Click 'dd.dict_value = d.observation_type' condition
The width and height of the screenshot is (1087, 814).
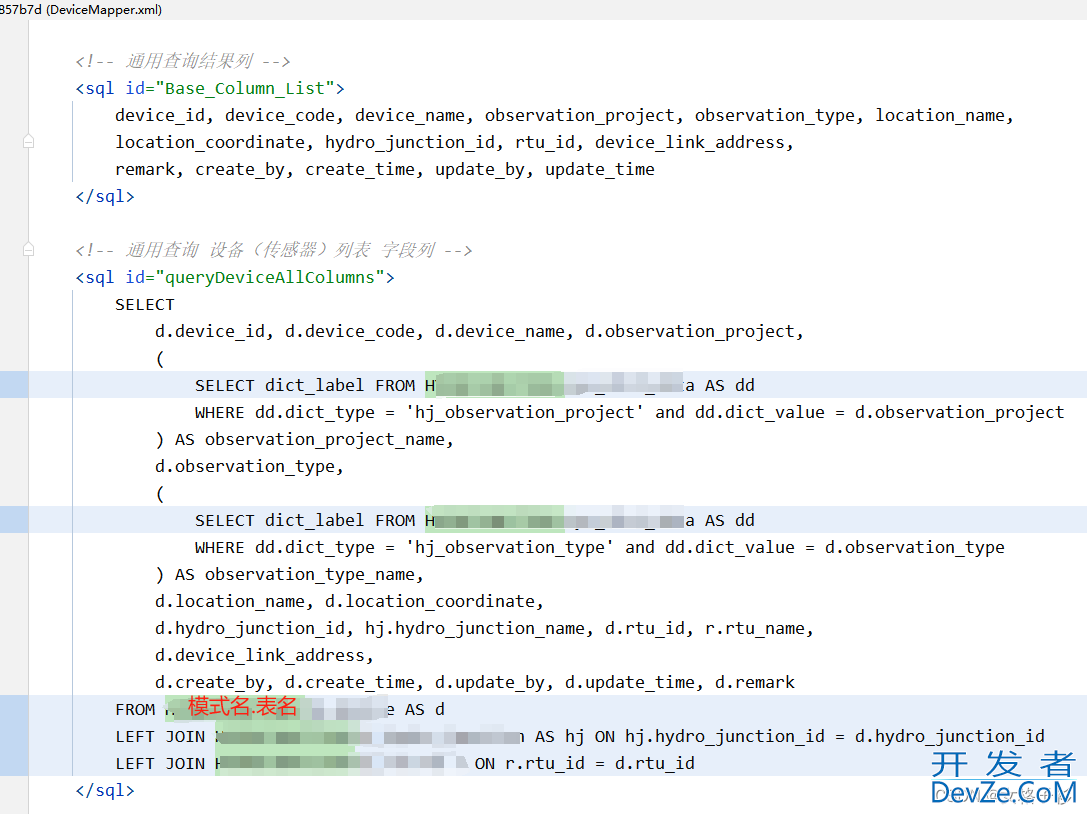pyautogui.click(x=835, y=548)
